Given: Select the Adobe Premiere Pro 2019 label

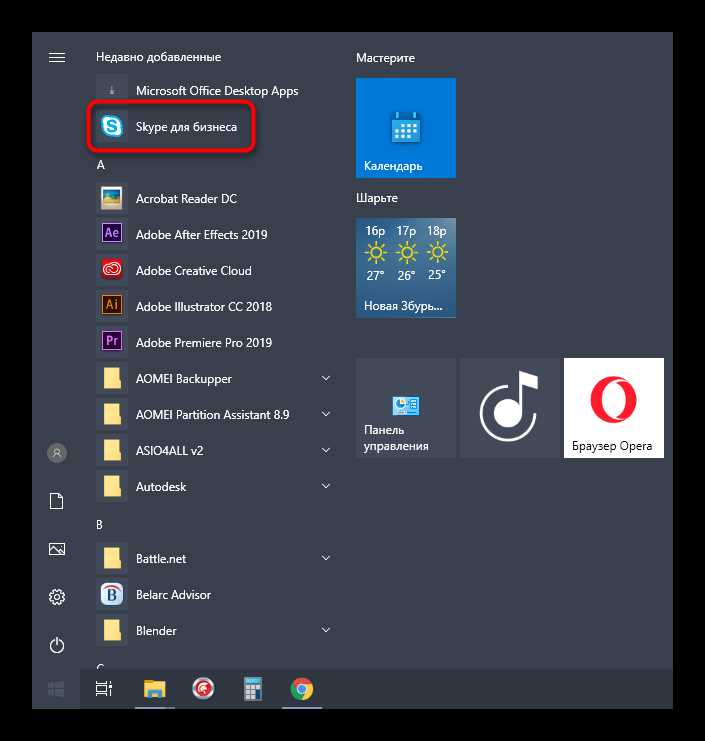Looking at the screenshot, I should pyautogui.click(x=204, y=343).
